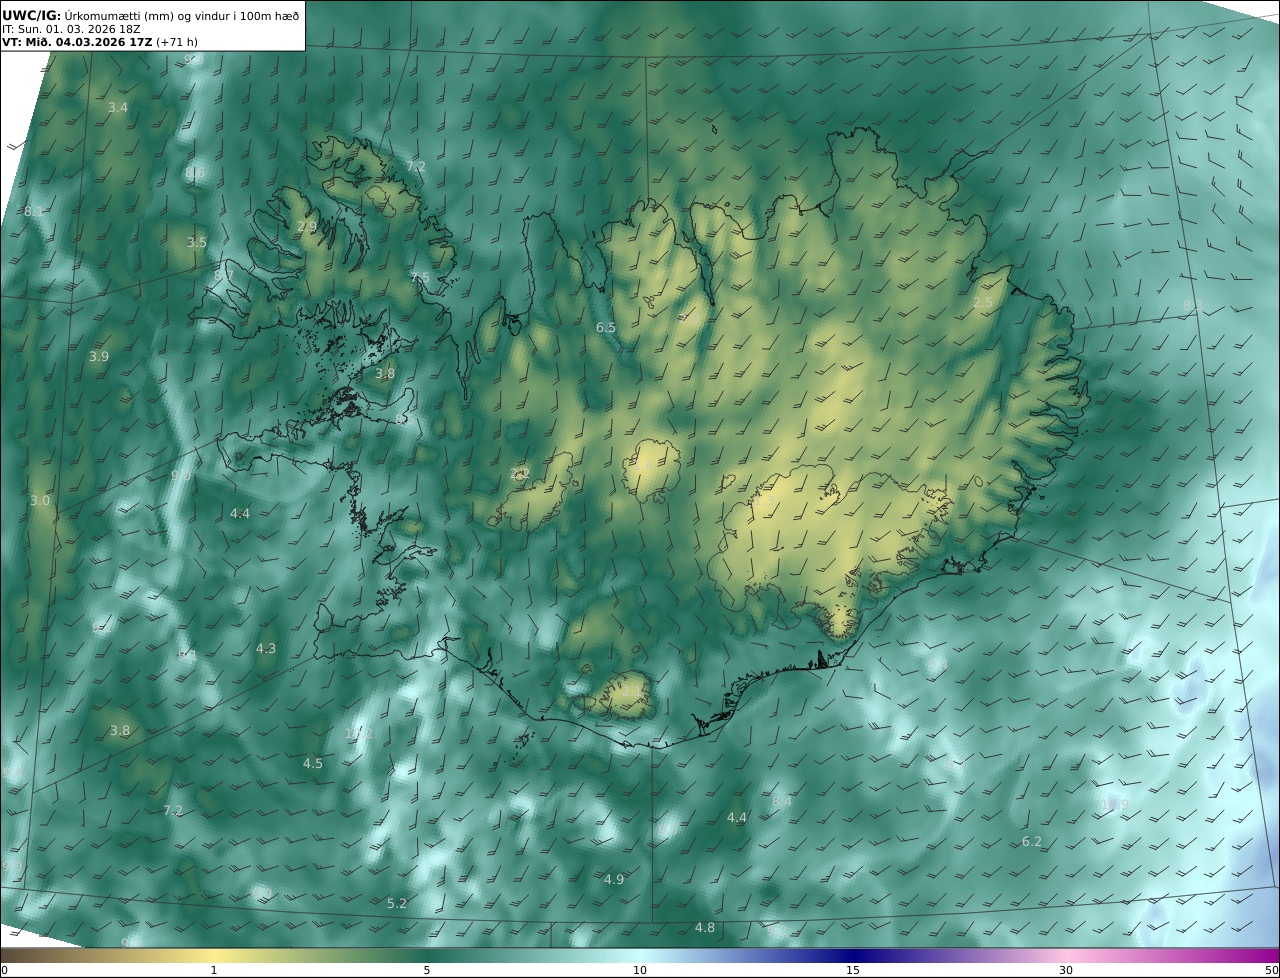Click the '10' tick on the color scale
Screen dimensions: 1280x978
[640, 970]
